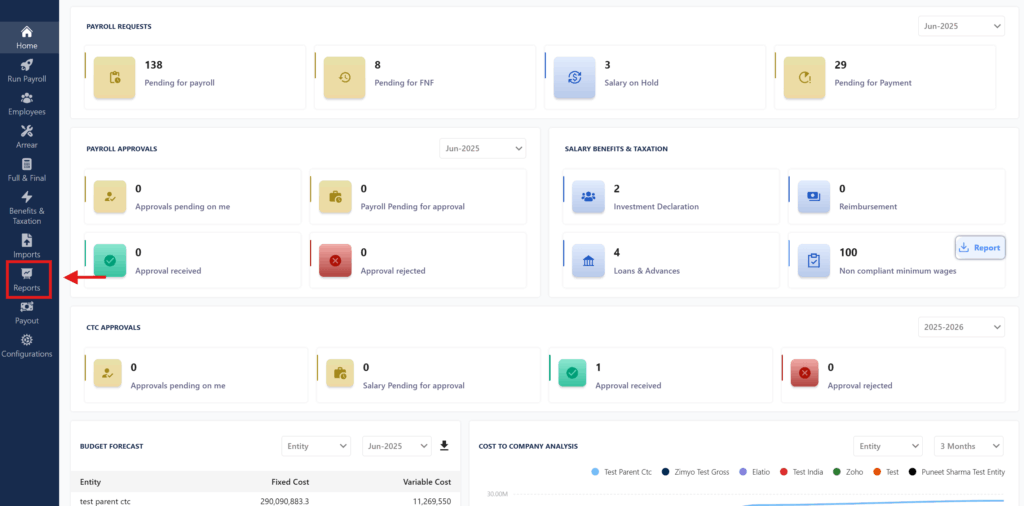Open Benefits & Taxation module

click(27, 207)
